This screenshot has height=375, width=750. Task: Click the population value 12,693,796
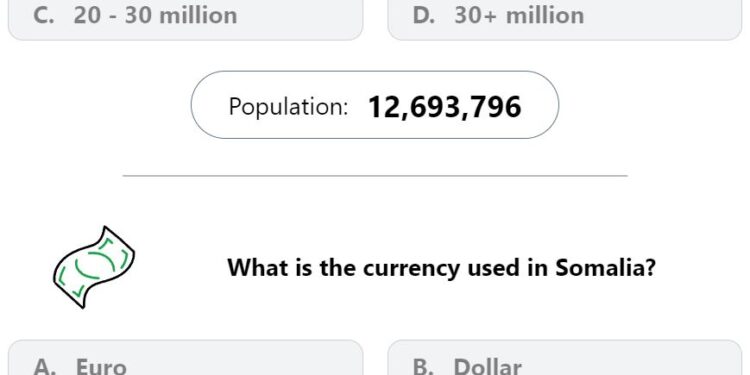coord(444,107)
